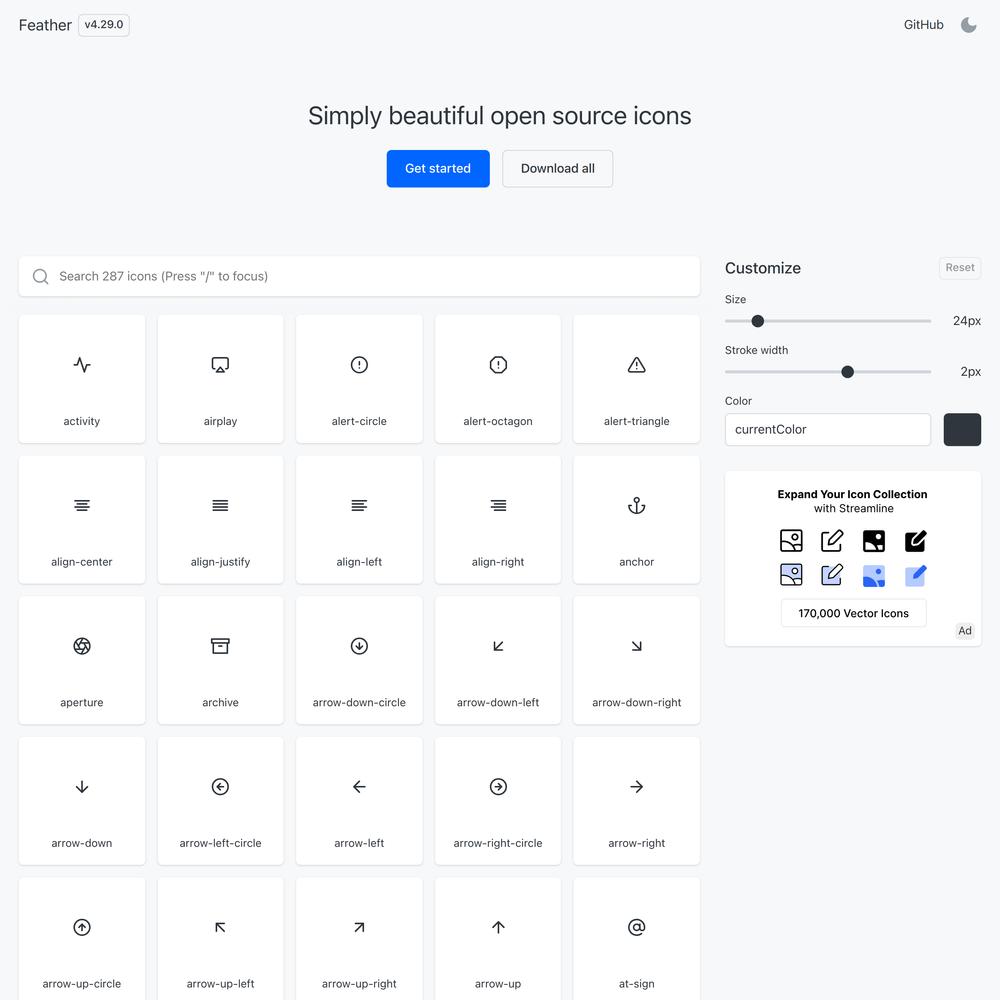Open the Feather home link

coord(45,25)
